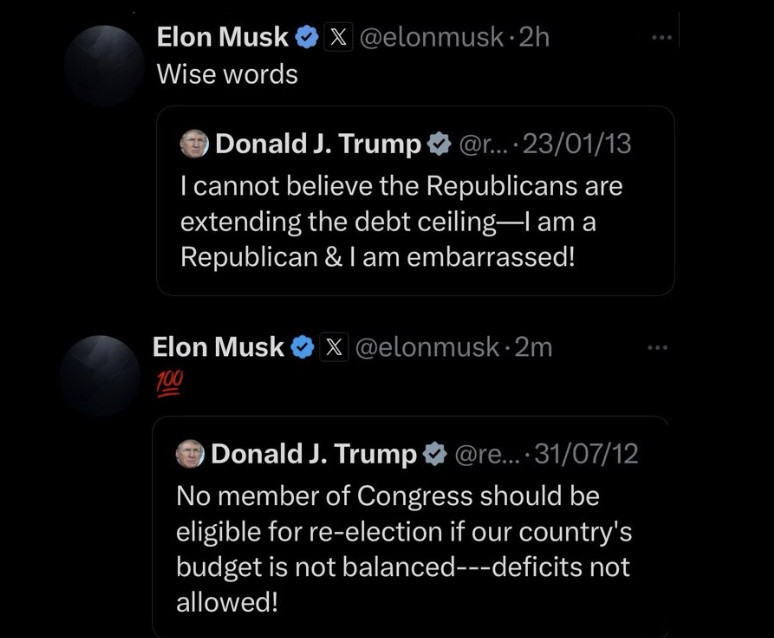Open the first Elon Musk profile avatar
774x638 pixels.
(104, 66)
